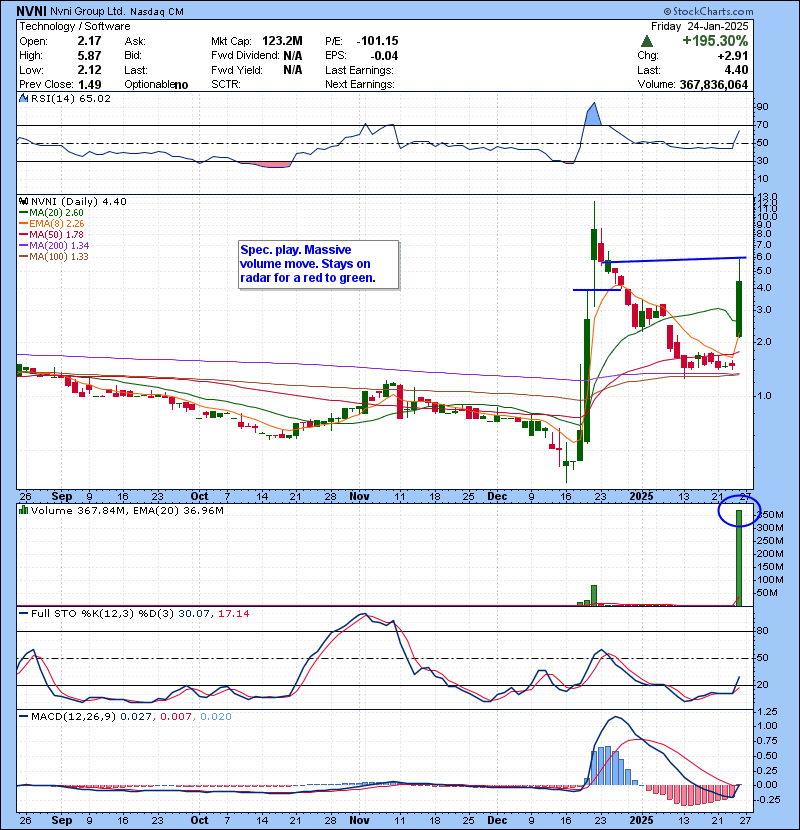Click the Fwd Yield N/A value
Viewport: 800px width, 830px height.
point(293,70)
